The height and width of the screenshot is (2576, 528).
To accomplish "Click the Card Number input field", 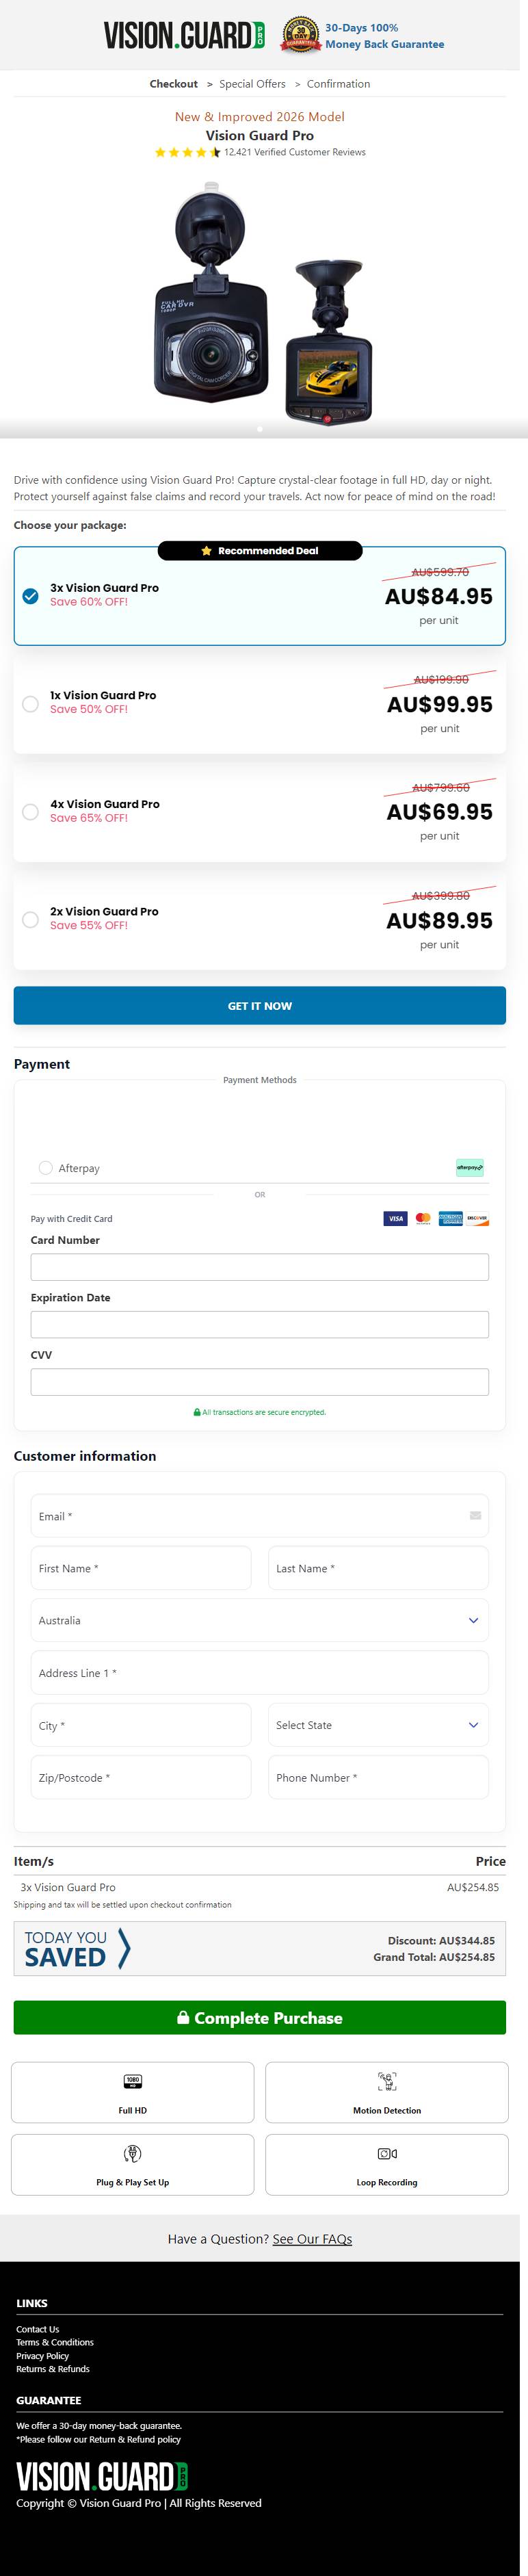I will pyautogui.click(x=259, y=1267).
